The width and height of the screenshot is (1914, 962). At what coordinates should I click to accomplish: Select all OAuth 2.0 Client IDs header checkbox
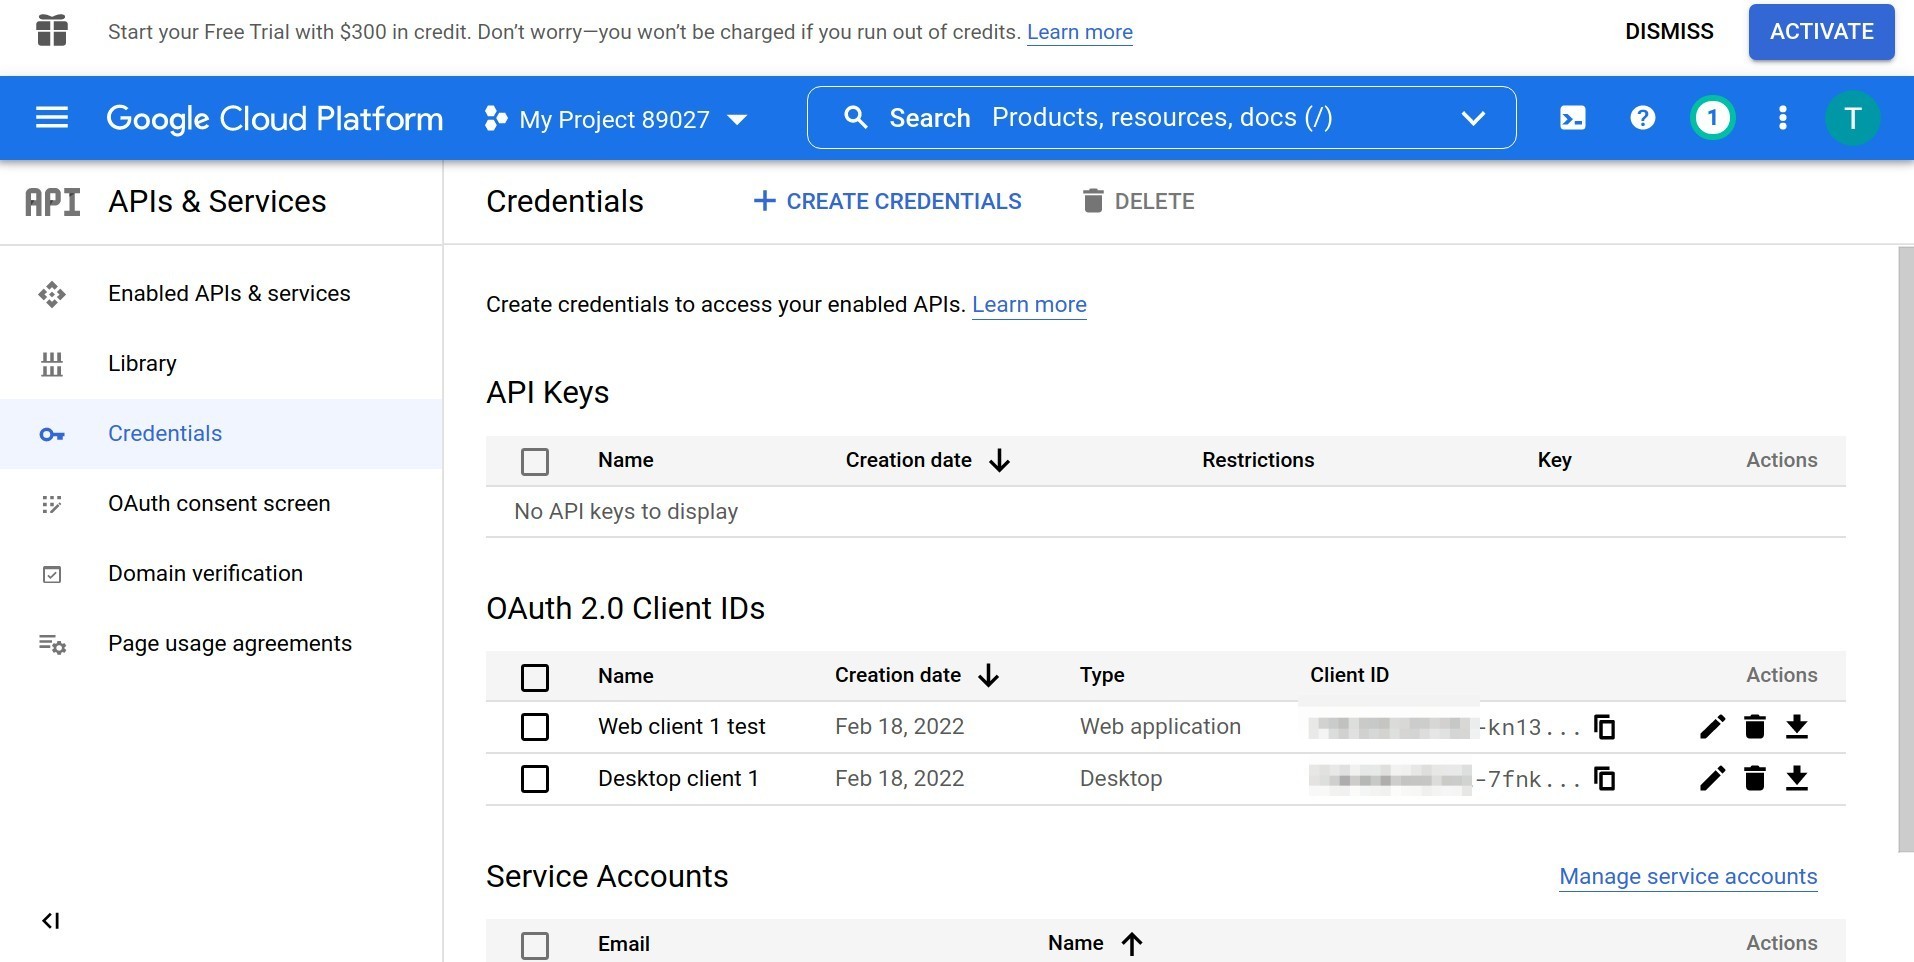(x=535, y=678)
